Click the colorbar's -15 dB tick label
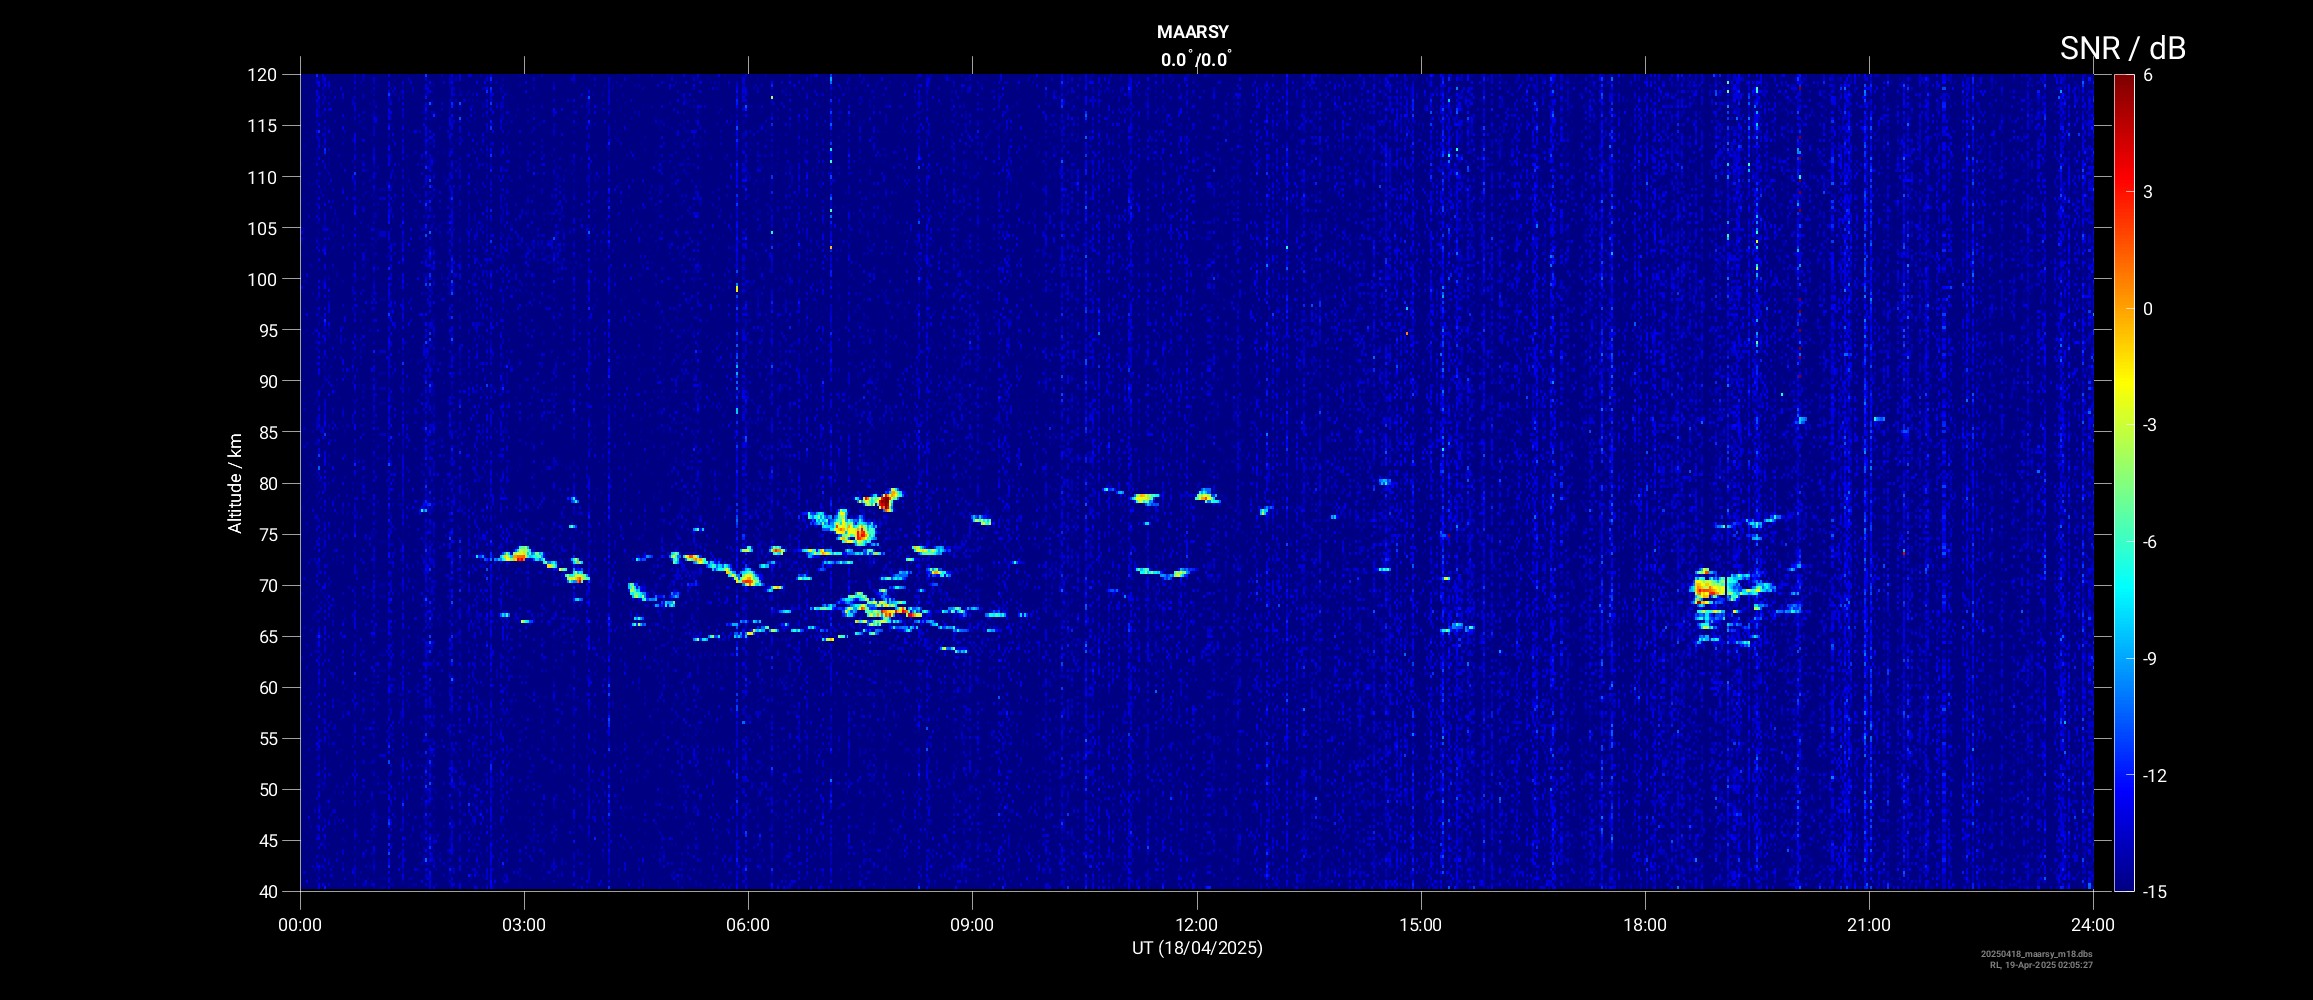The width and height of the screenshot is (2313, 1000). pos(2154,891)
